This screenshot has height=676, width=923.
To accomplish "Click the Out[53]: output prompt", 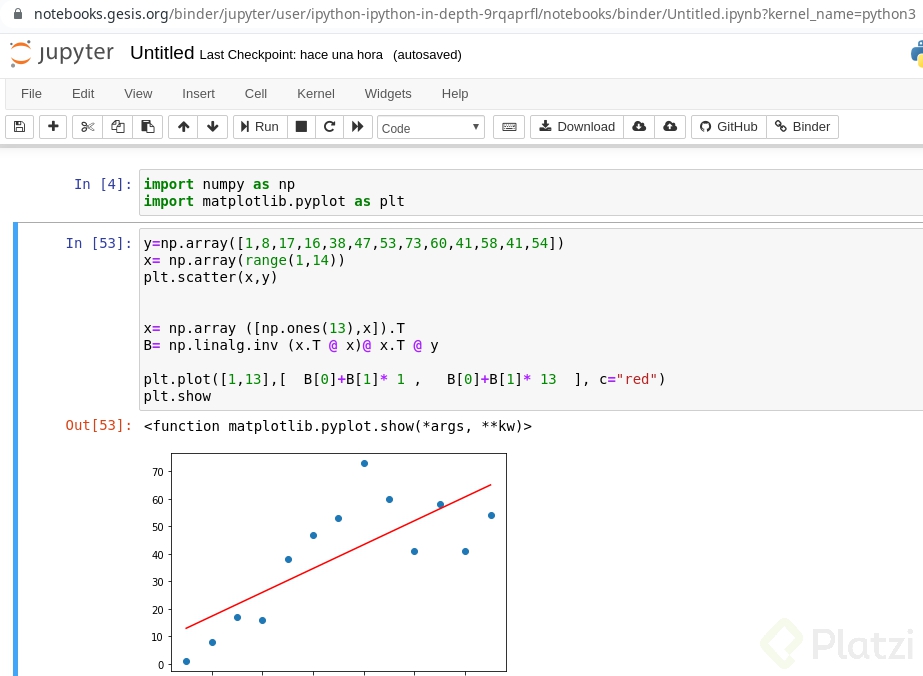I will click(x=99, y=425).
